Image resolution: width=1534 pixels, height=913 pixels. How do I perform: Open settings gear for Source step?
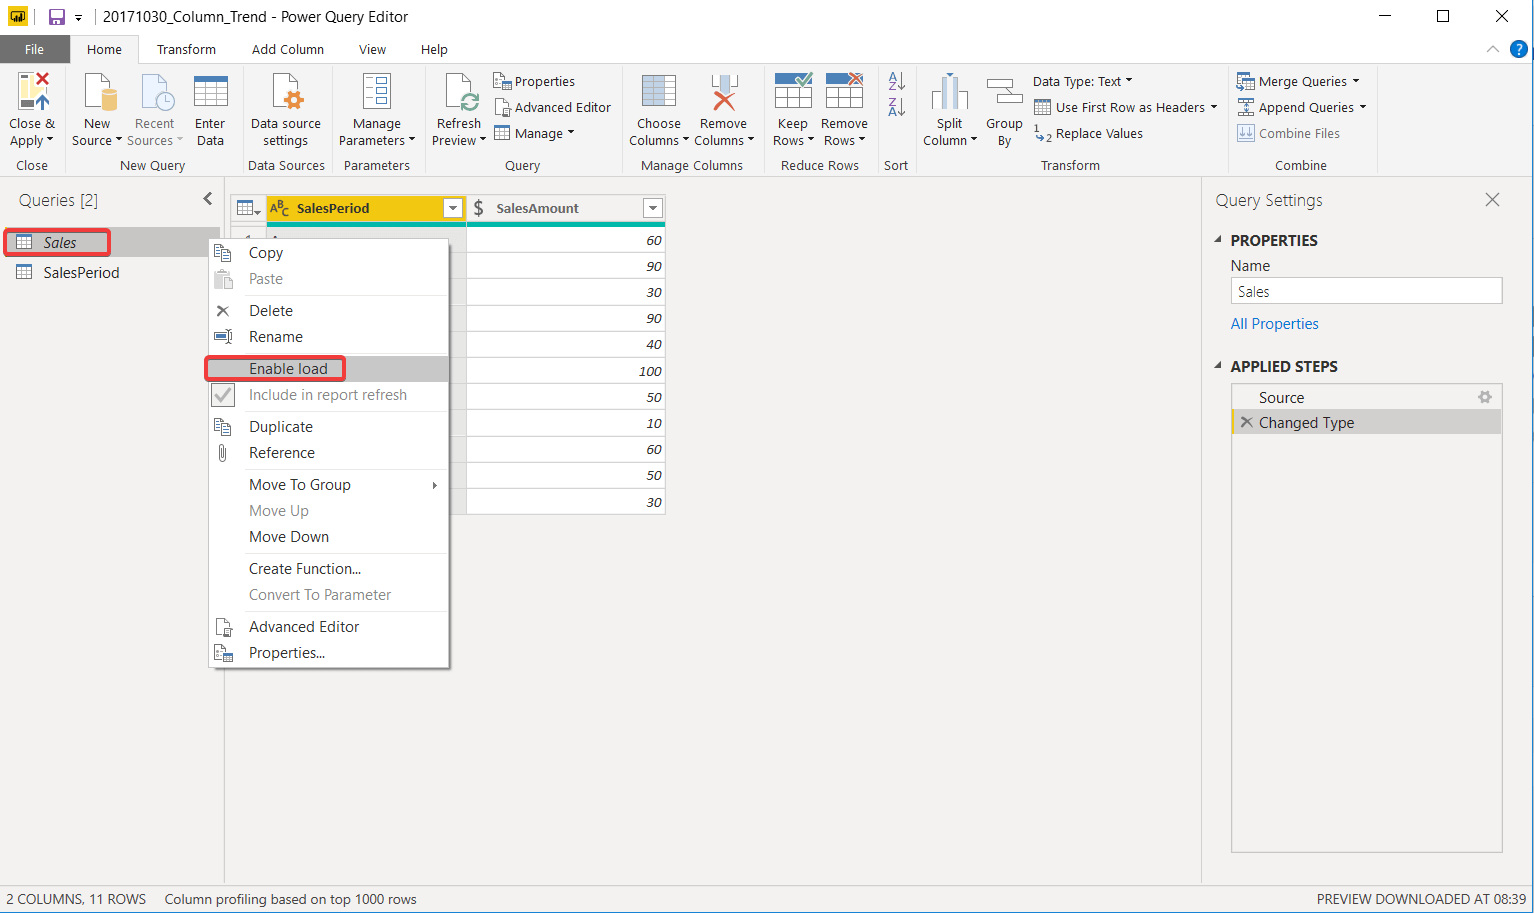point(1485,397)
